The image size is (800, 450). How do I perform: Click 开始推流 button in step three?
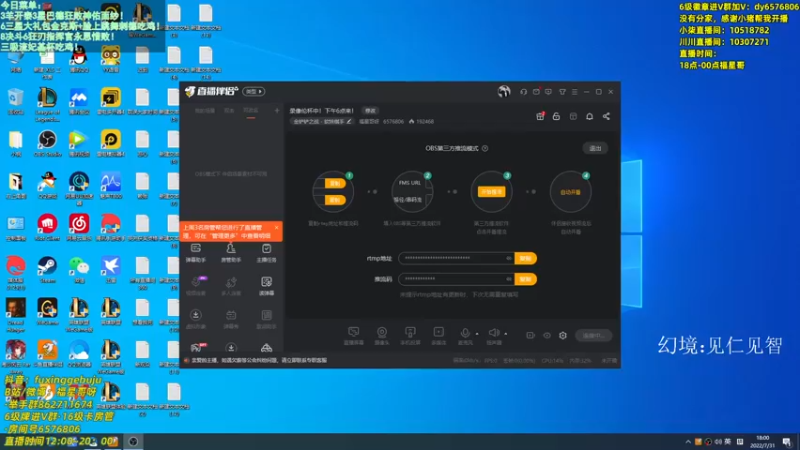491,192
